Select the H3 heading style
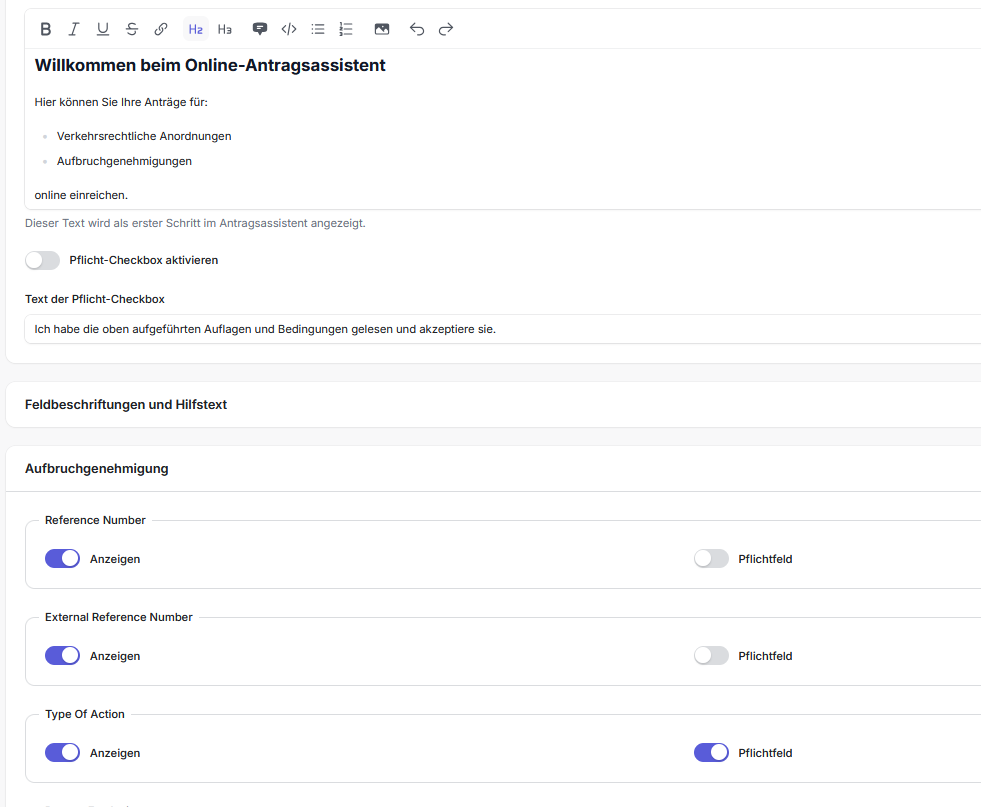This screenshot has height=807, width=981. pyautogui.click(x=225, y=29)
